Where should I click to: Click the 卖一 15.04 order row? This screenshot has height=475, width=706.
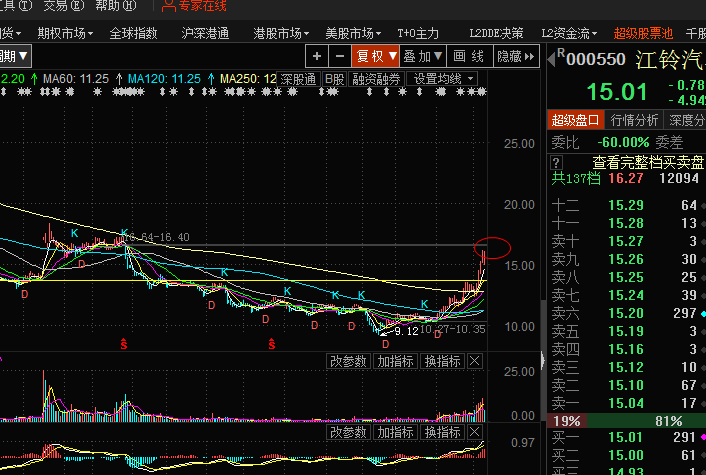pos(626,403)
